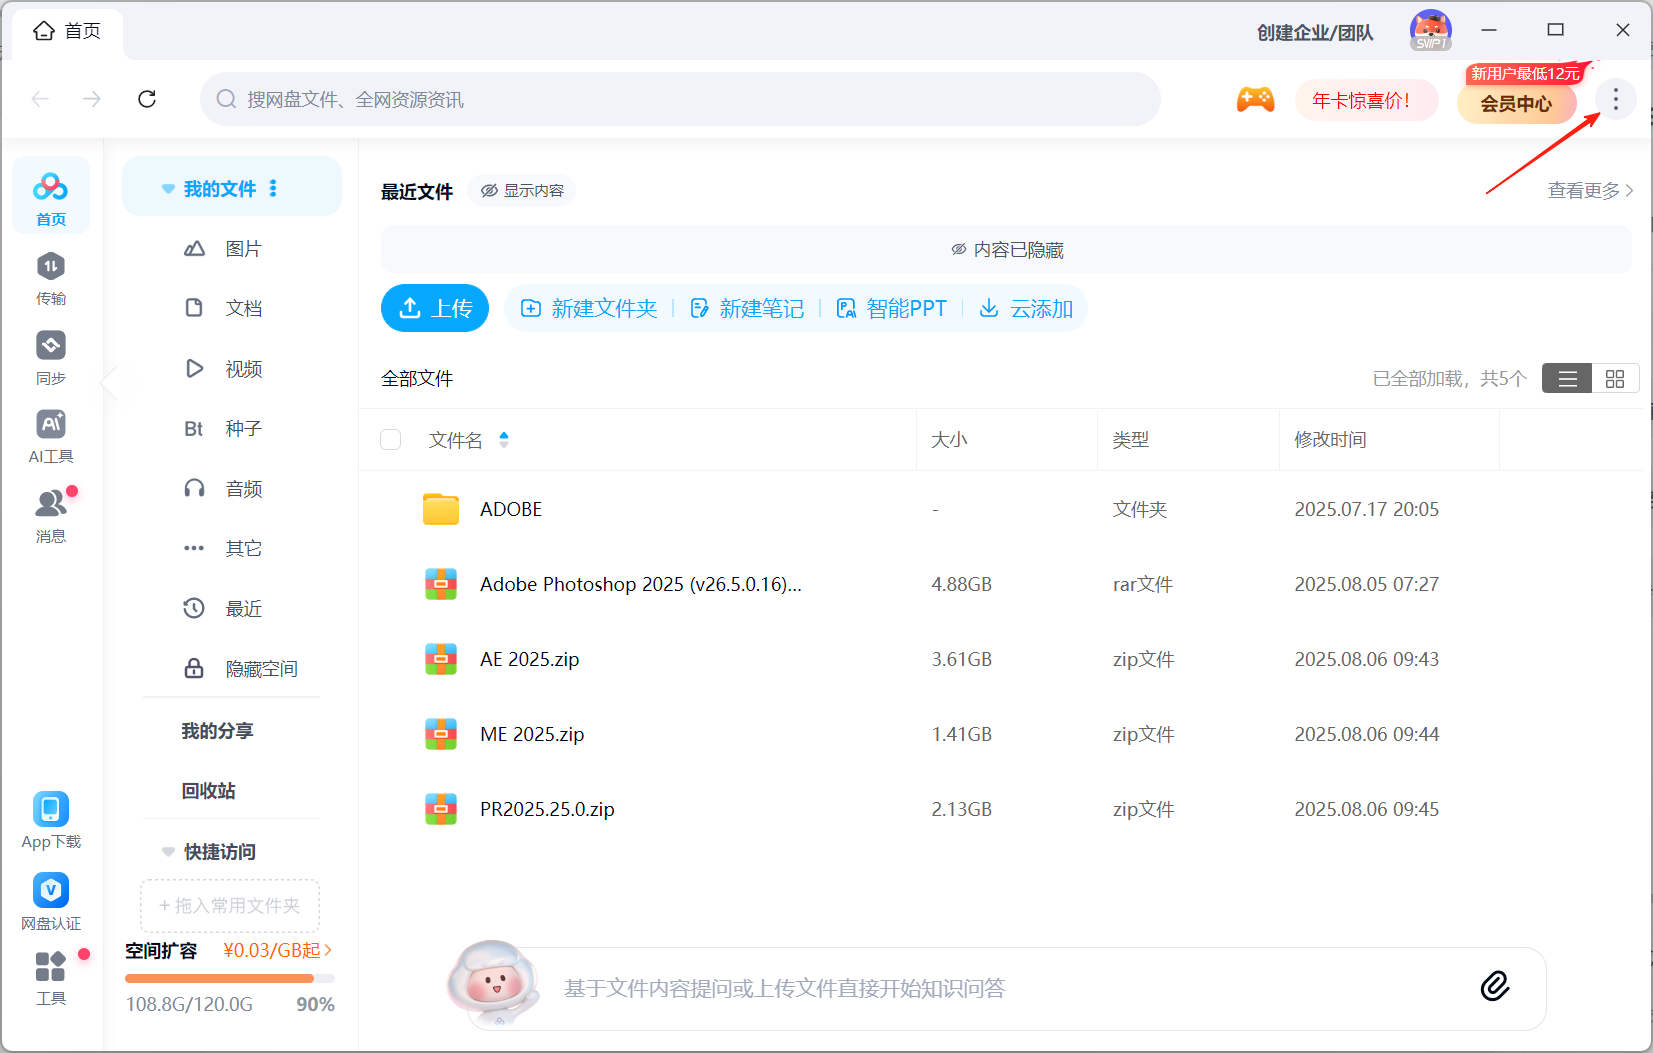Click the storage usage progress bar
This screenshot has width=1653, height=1053.
[230, 978]
